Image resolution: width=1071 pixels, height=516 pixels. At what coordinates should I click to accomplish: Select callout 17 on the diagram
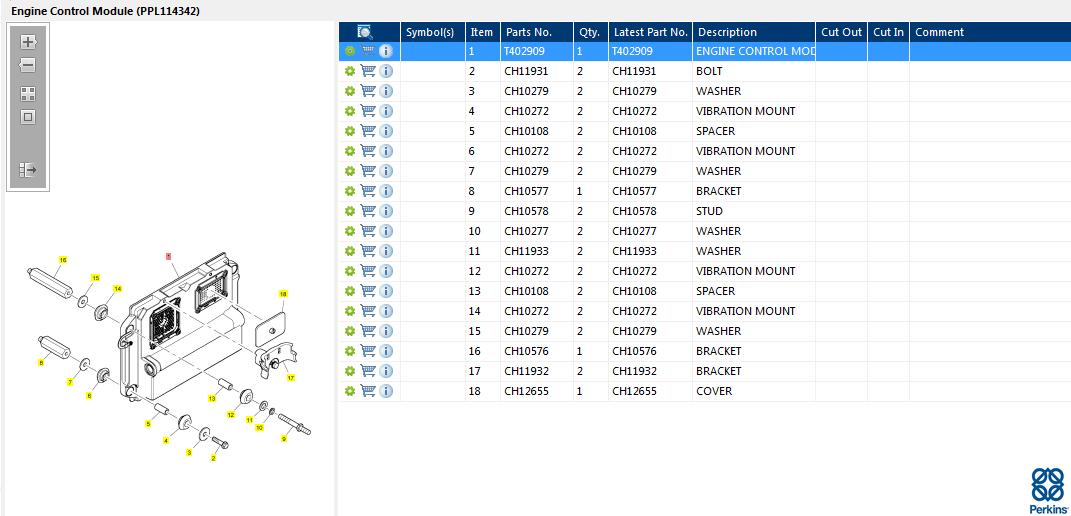[290, 377]
